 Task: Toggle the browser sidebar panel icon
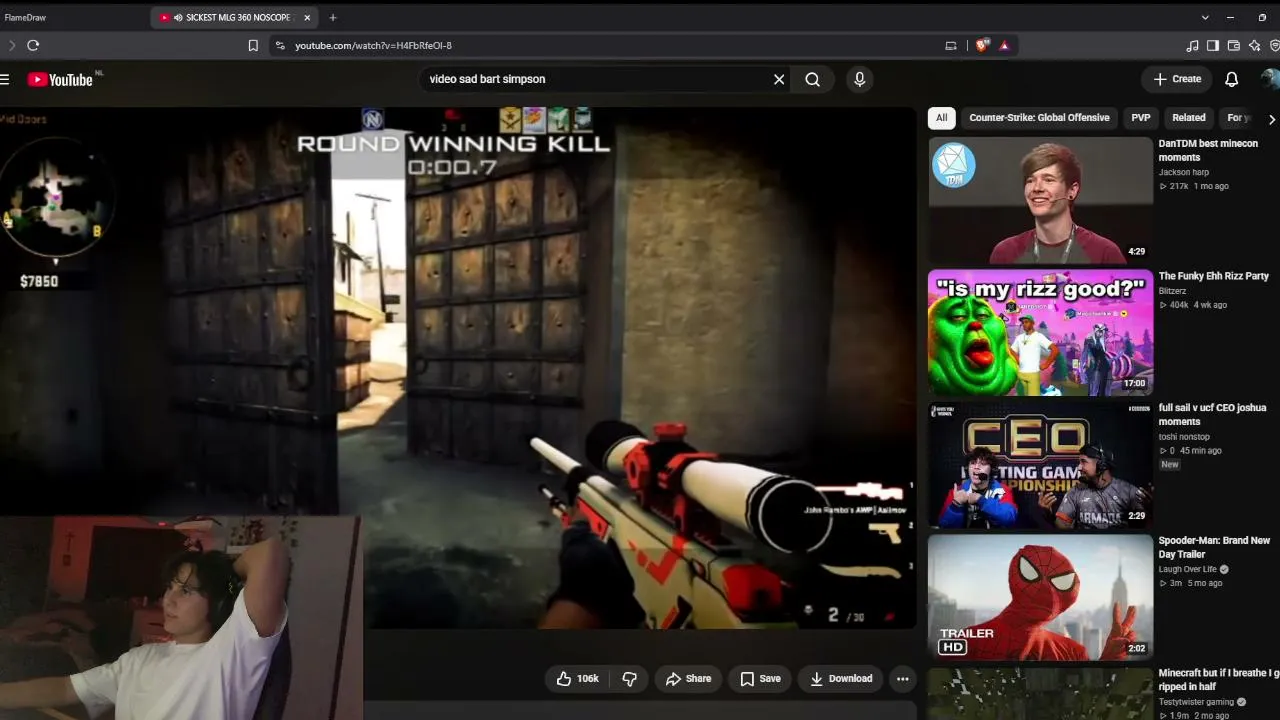click(x=1213, y=45)
